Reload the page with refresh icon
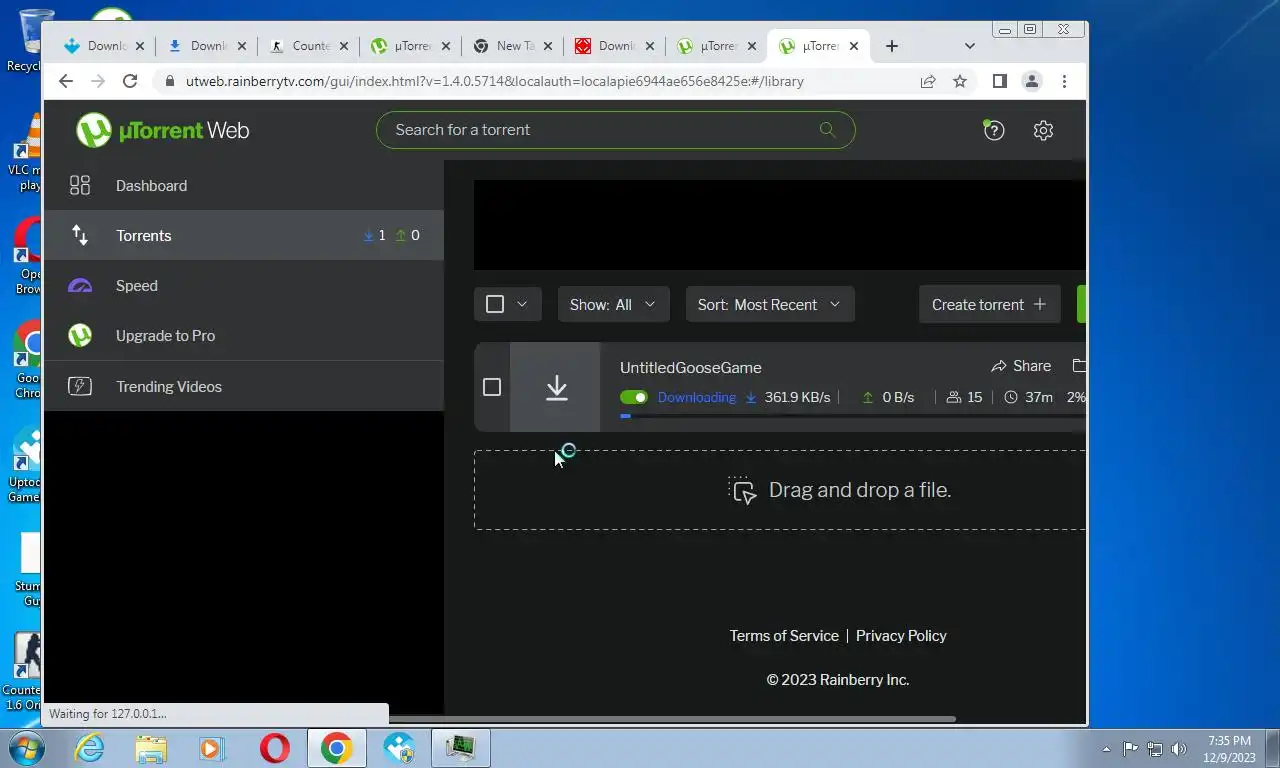This screenshot has width=1280, height=768. tap(130, 81)
